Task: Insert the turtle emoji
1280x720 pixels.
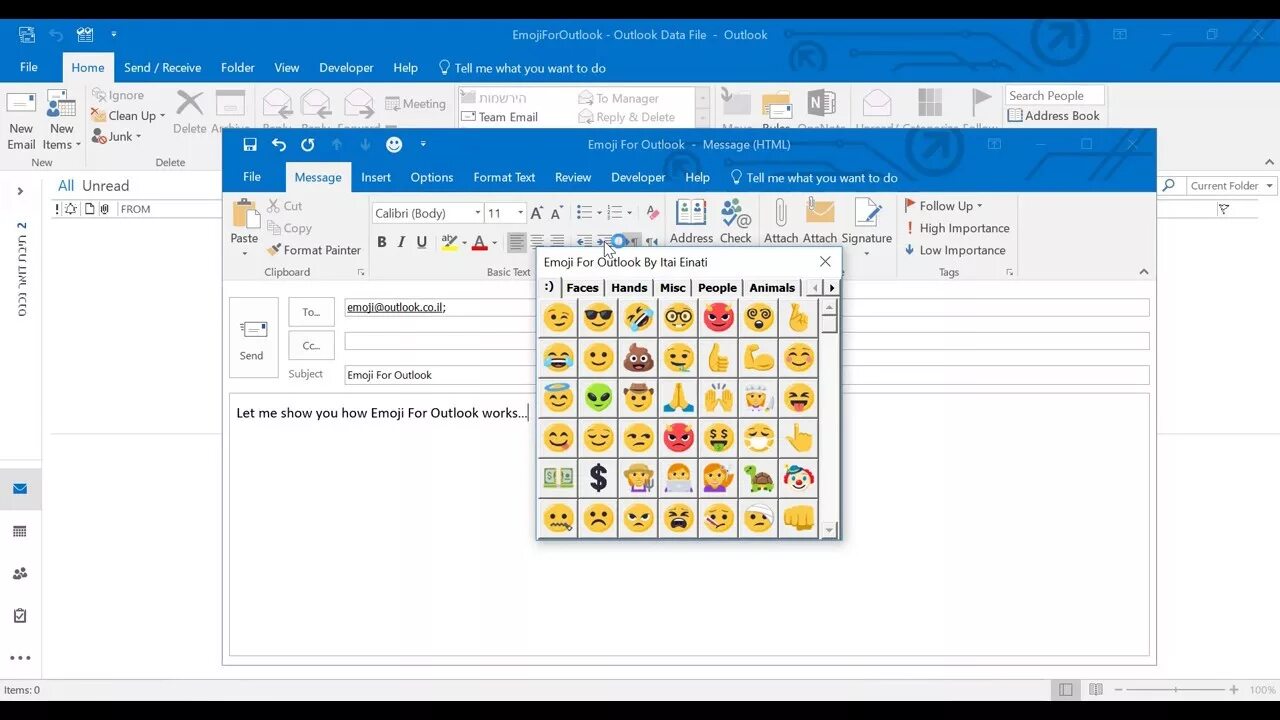Action: [758, 478]
